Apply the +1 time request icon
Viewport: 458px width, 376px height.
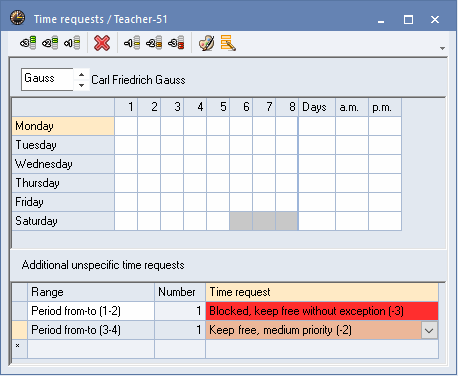pyautogui.click(x=72, y=43)
